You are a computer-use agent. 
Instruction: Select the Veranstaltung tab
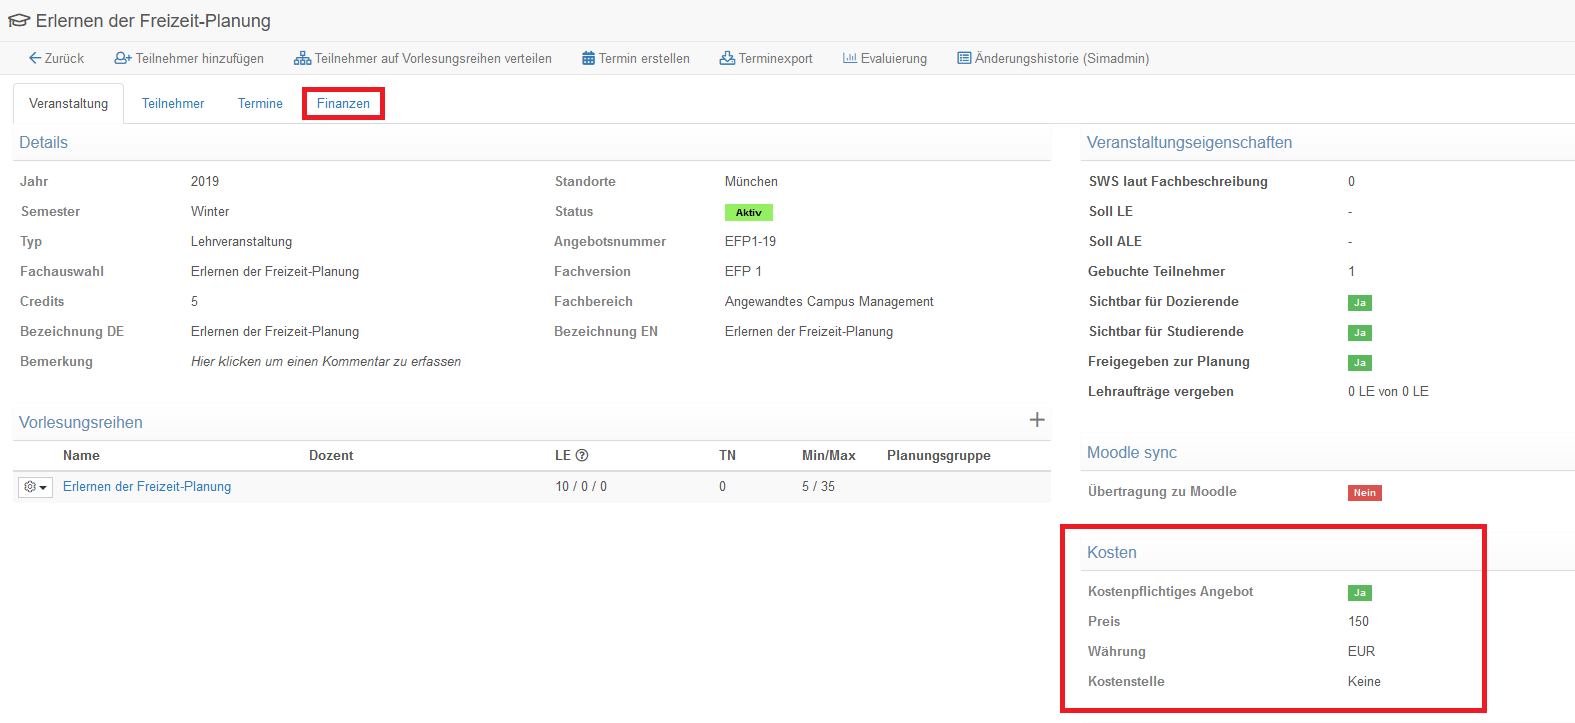point(68,103)
